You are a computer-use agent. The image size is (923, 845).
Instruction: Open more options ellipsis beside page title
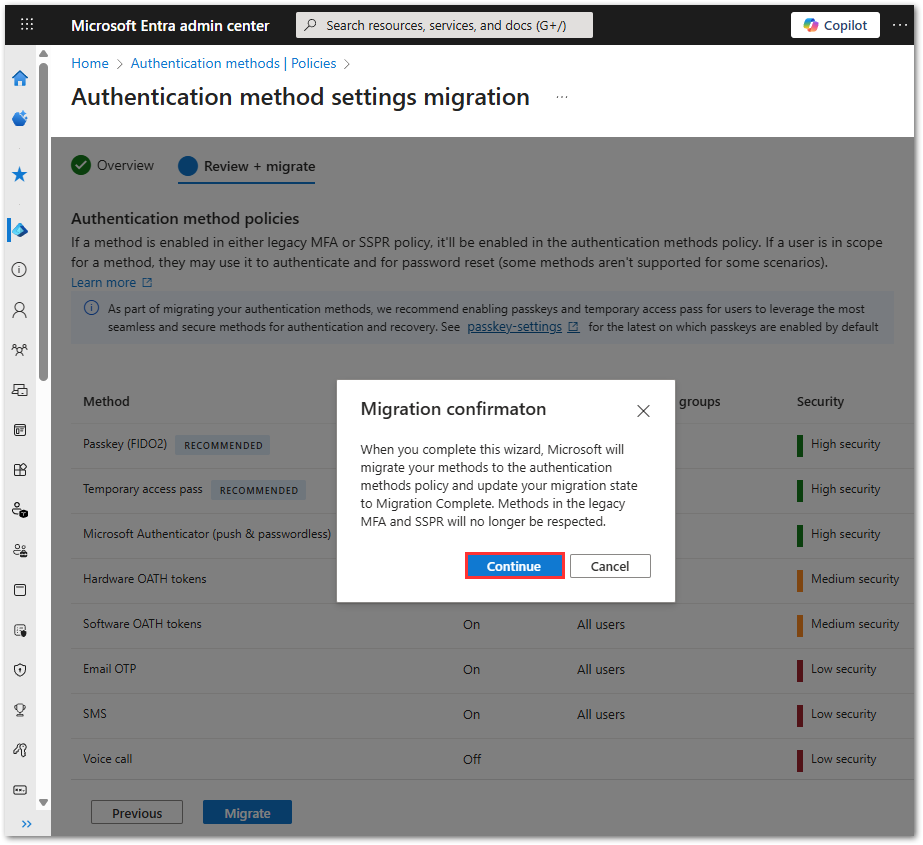point(562,97)
